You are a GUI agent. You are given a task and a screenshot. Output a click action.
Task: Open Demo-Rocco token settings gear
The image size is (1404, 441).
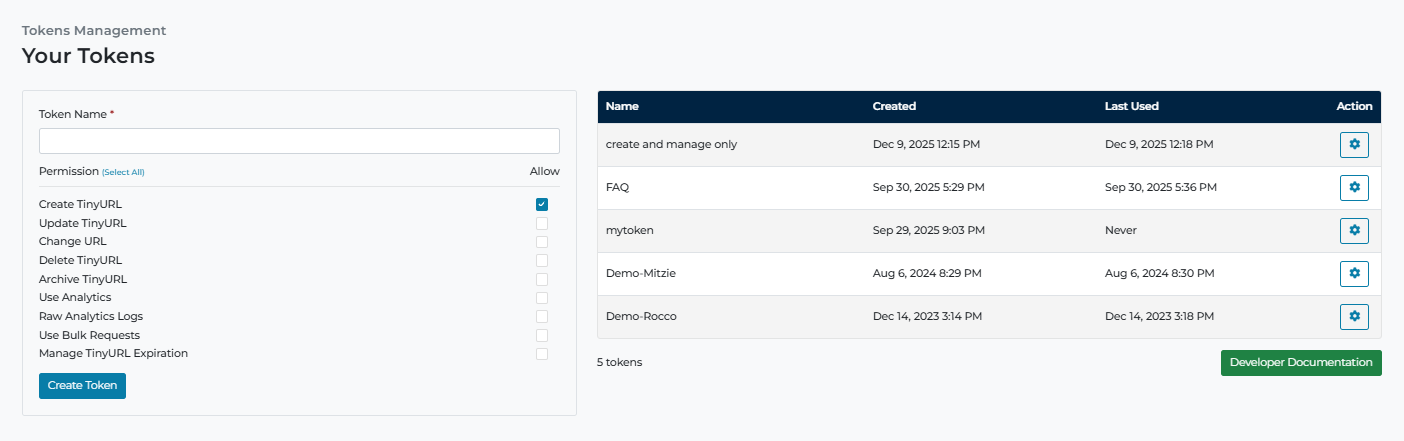tap(1354, 317)
